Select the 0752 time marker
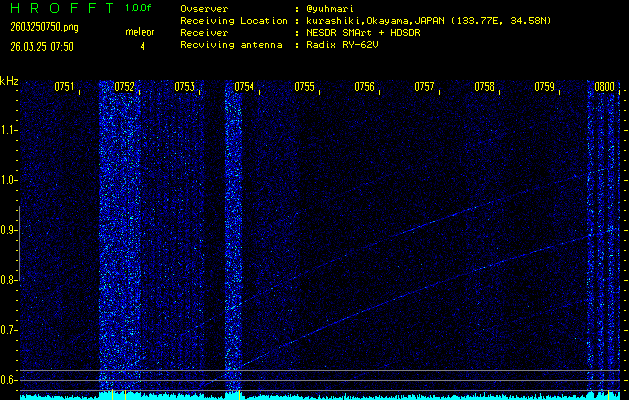 125,87
